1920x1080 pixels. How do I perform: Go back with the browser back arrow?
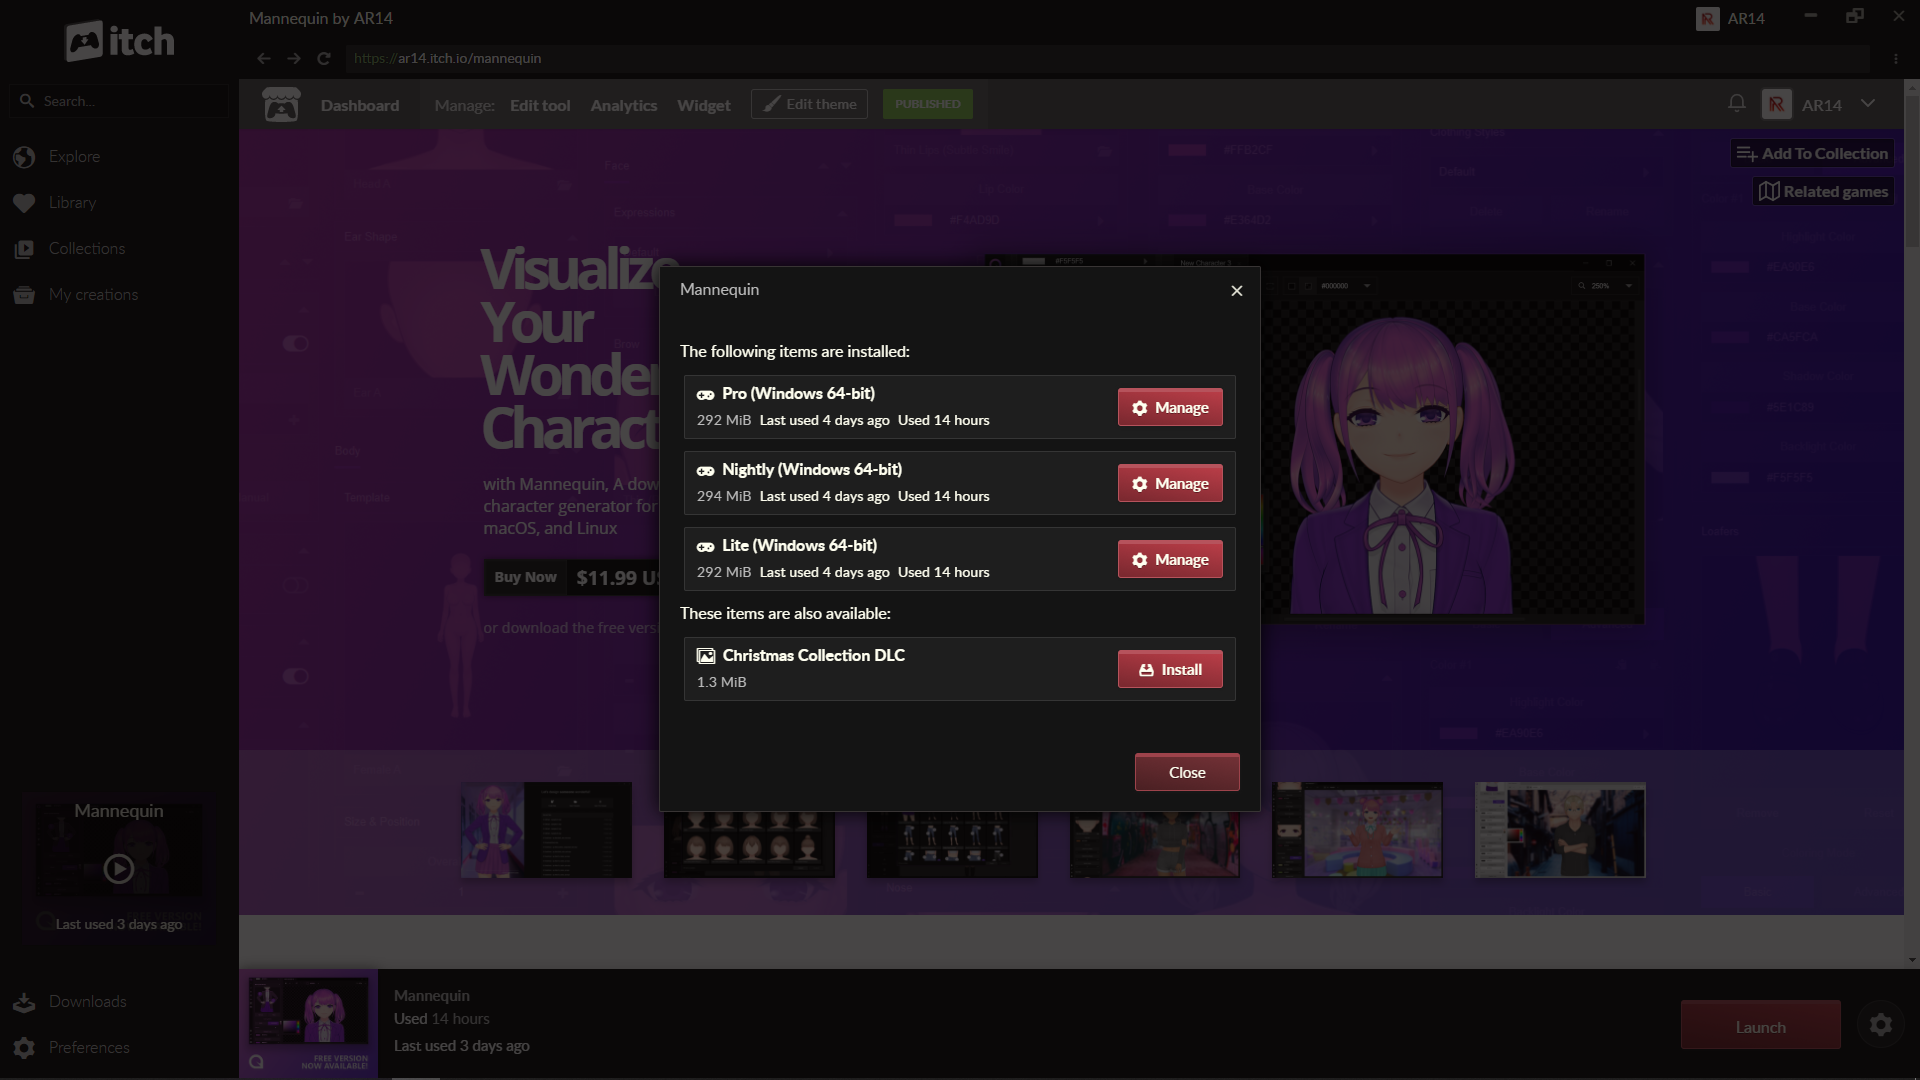click(263, 58)
